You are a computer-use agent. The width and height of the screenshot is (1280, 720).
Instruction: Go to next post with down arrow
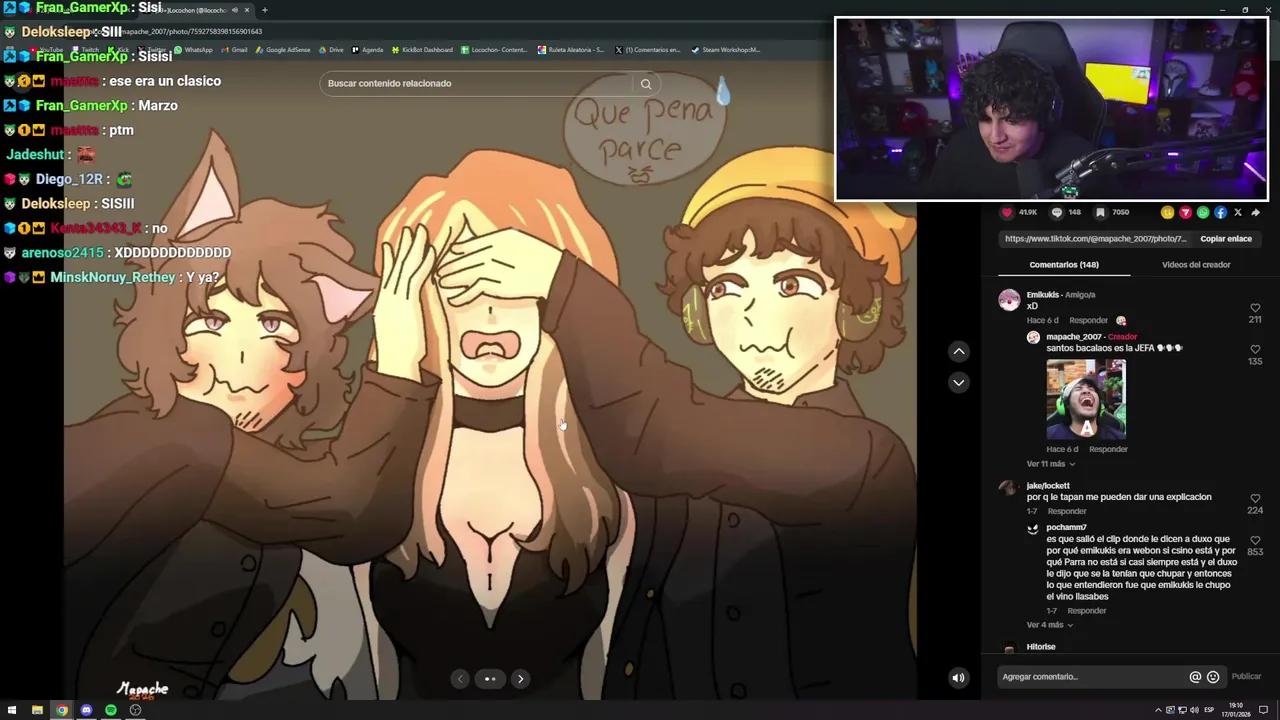click(x=959, y=382)
